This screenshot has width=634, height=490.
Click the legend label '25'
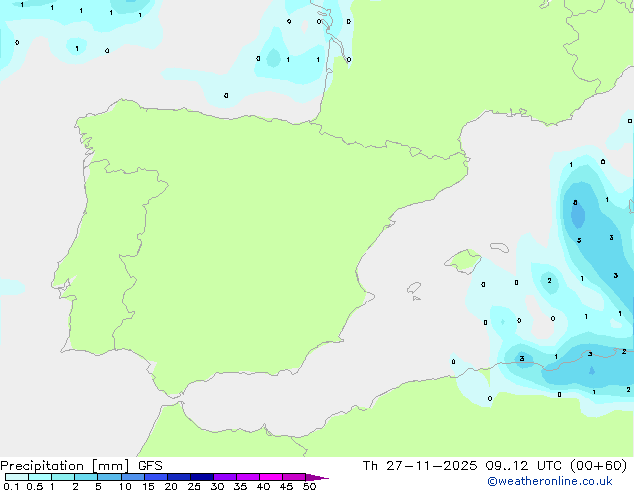pyautogui.click(x=194, y=486)
